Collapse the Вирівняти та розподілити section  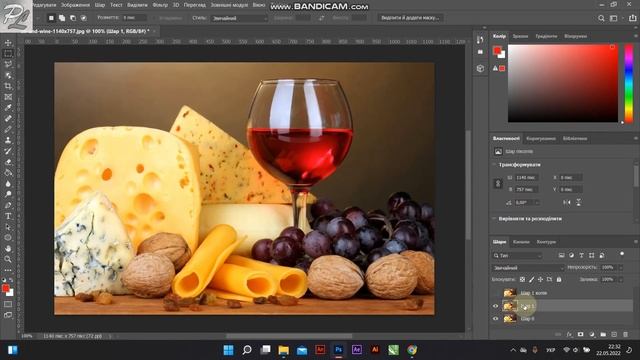494,219
